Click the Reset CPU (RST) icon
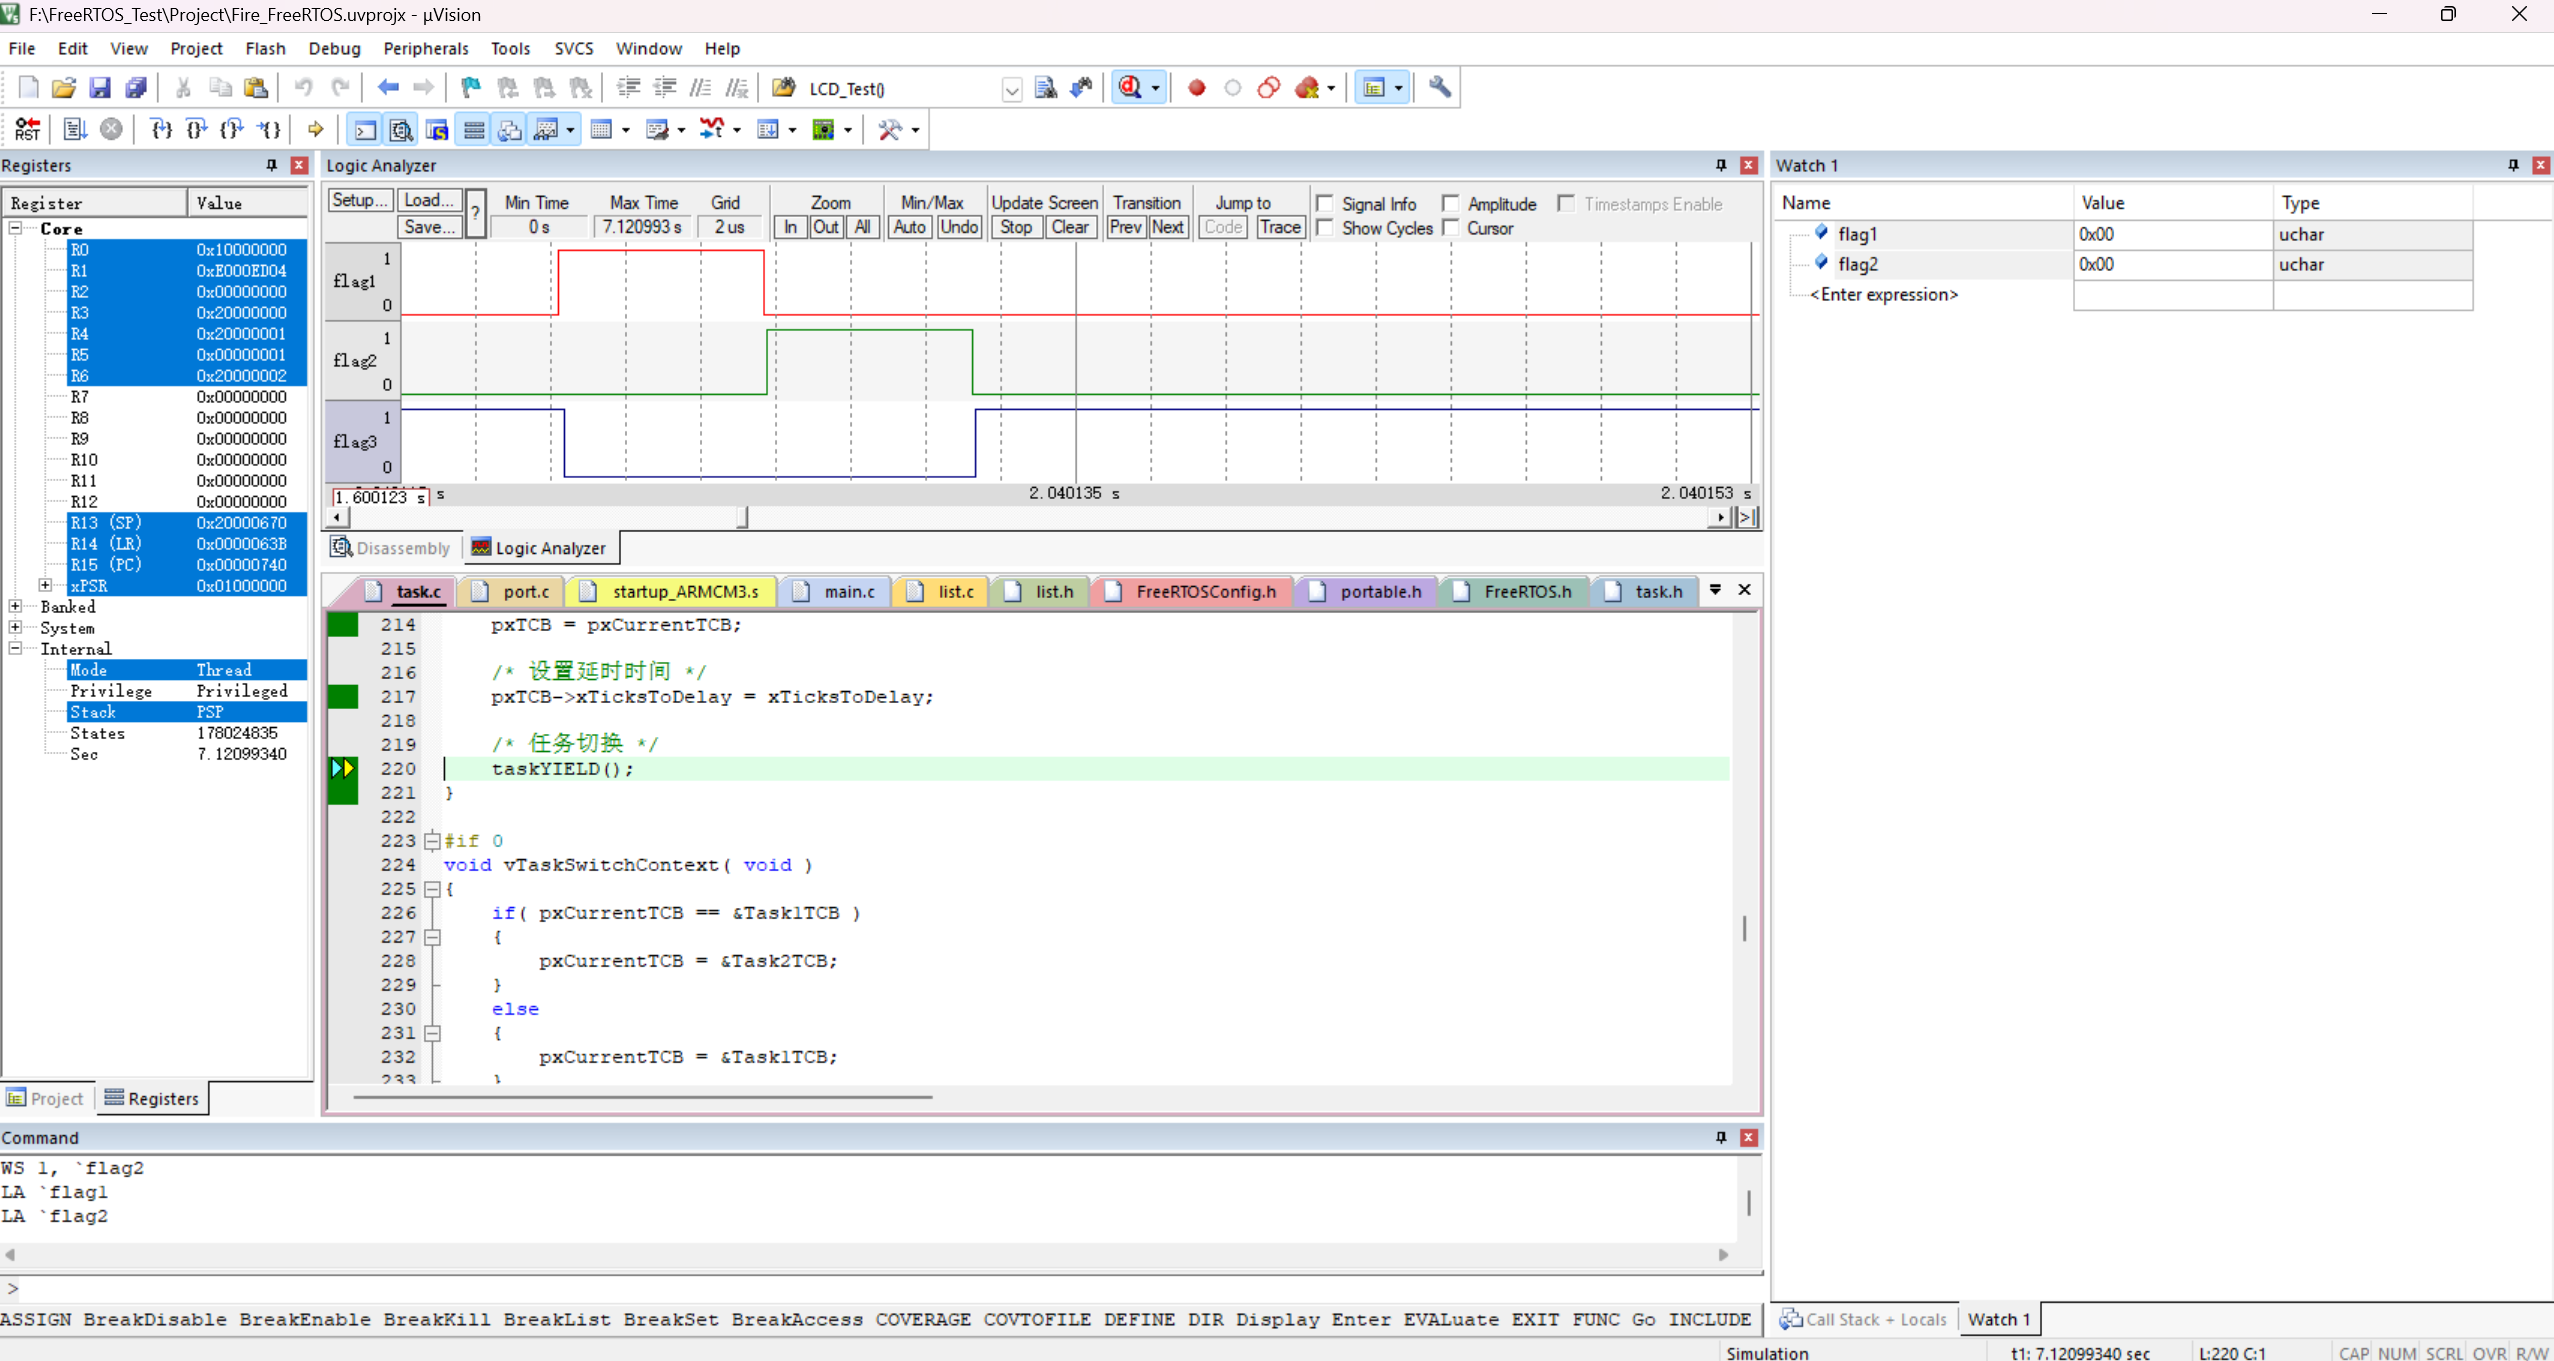2554x1361 pixels. coord(27,129)
